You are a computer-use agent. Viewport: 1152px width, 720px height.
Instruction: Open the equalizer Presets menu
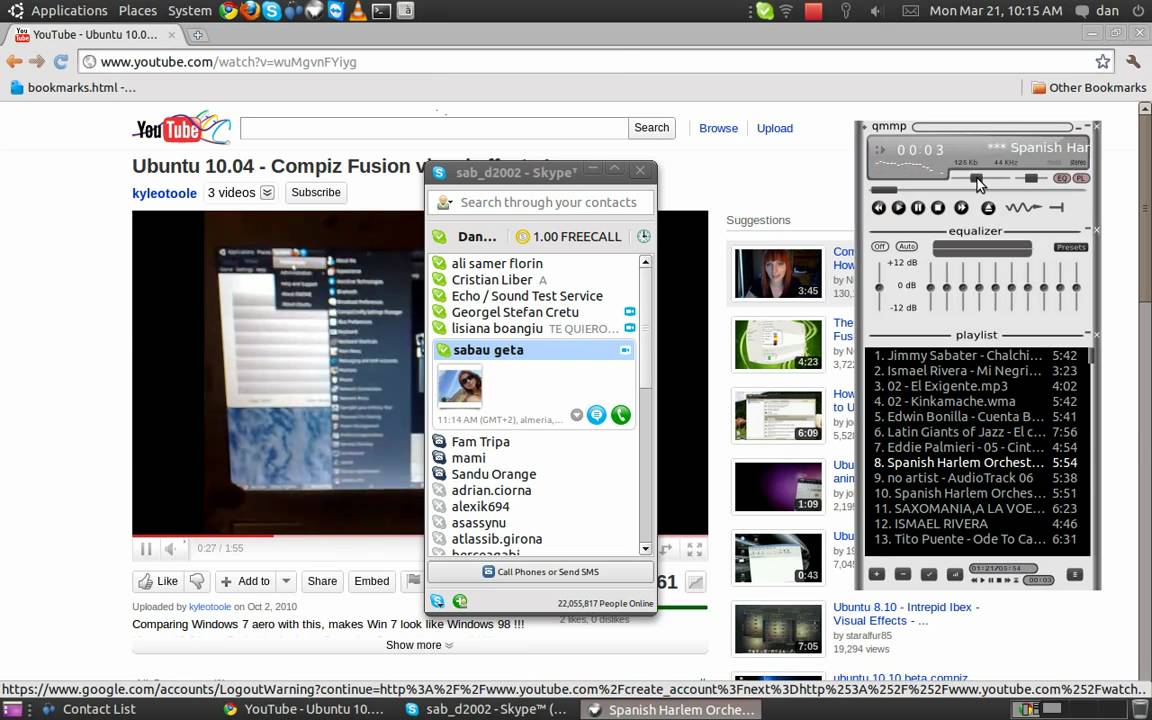click(1070, 248)
